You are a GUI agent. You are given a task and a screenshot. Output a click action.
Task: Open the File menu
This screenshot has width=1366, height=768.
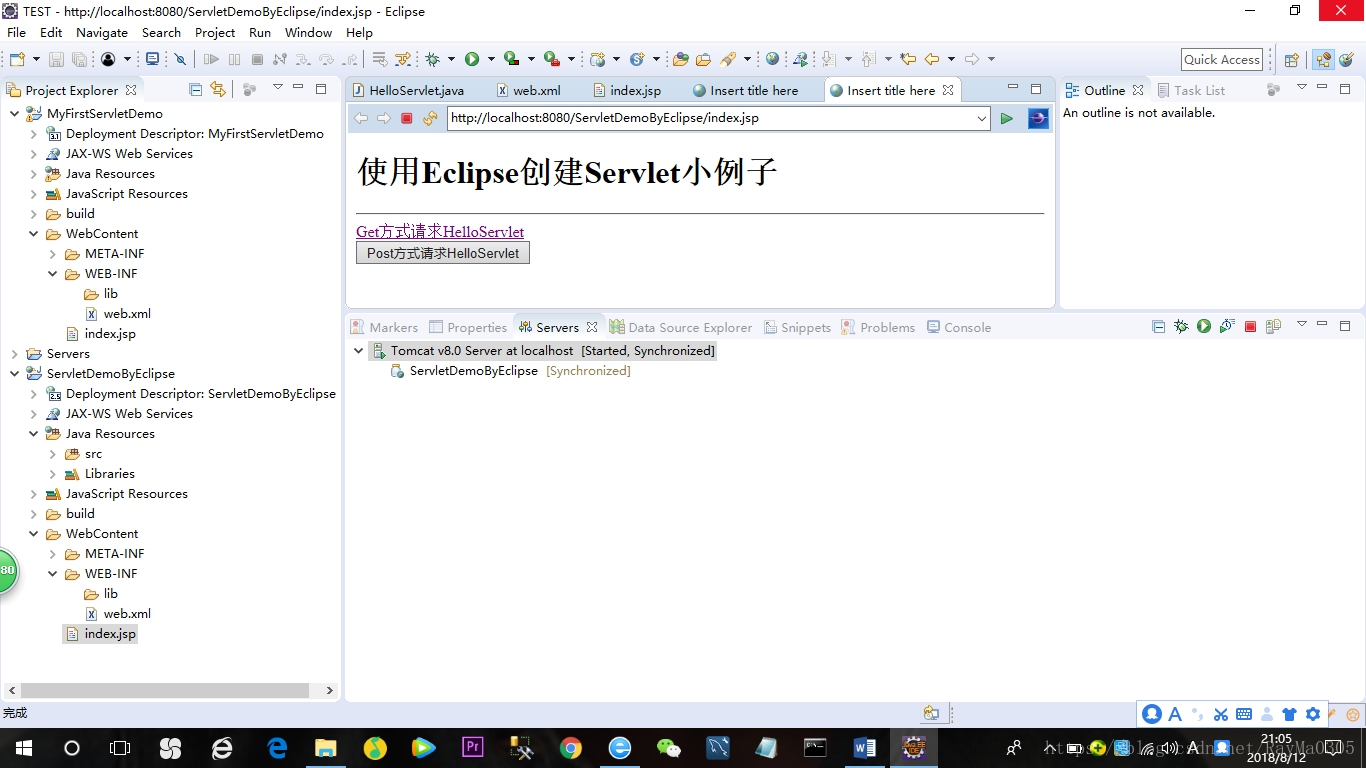(16, 32)
